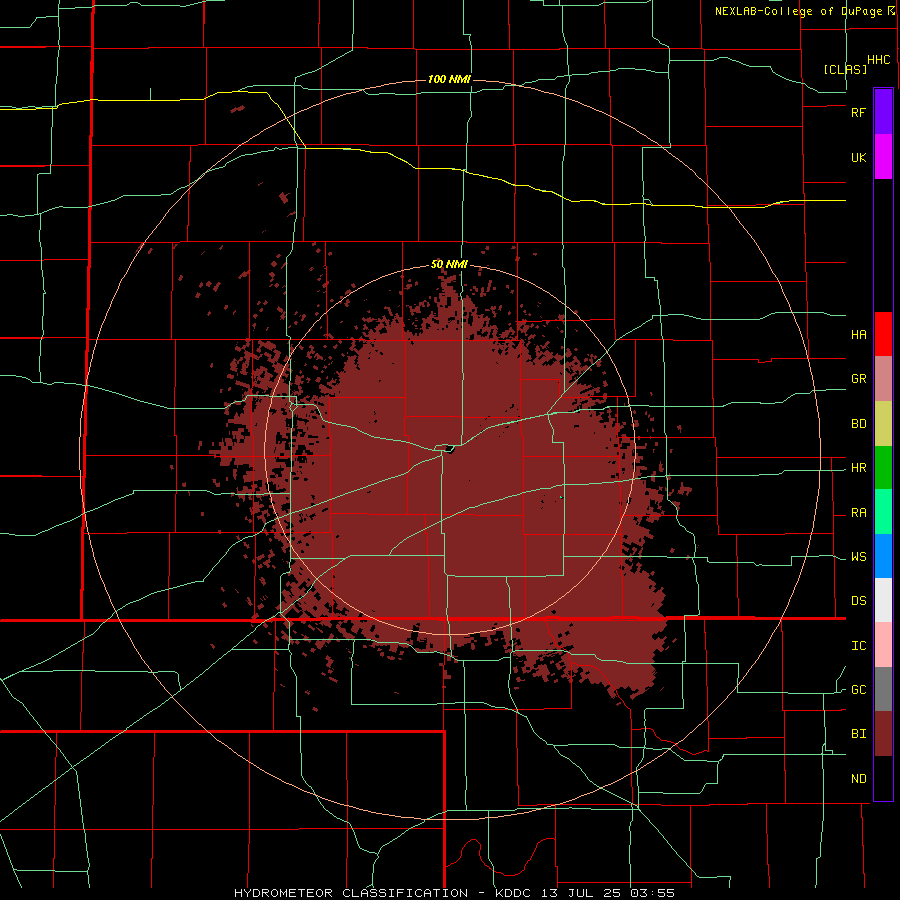This screenshot has width=900, height=900.
Task: Select the dusty pink GR legend swatch
Action: point(883,378)
